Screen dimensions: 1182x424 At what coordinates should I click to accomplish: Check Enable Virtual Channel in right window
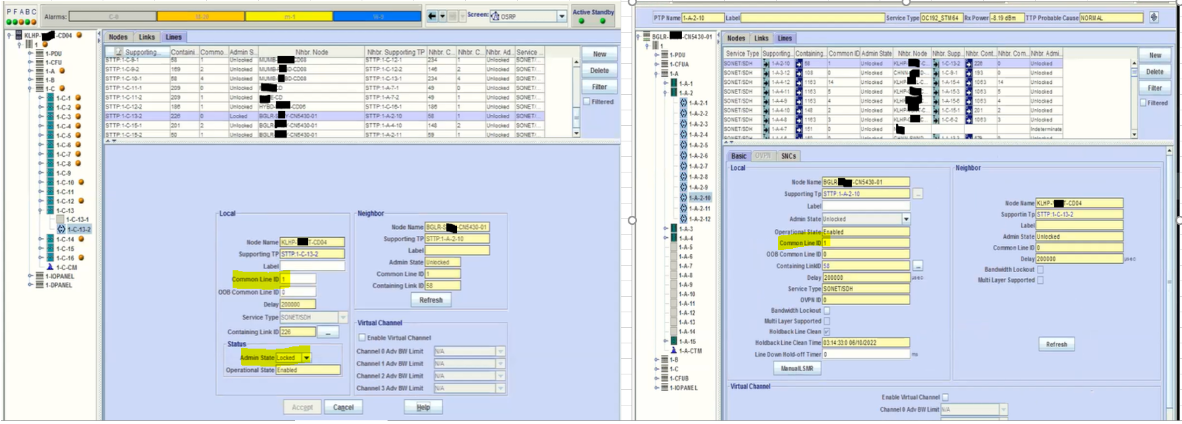click(945, 397)
